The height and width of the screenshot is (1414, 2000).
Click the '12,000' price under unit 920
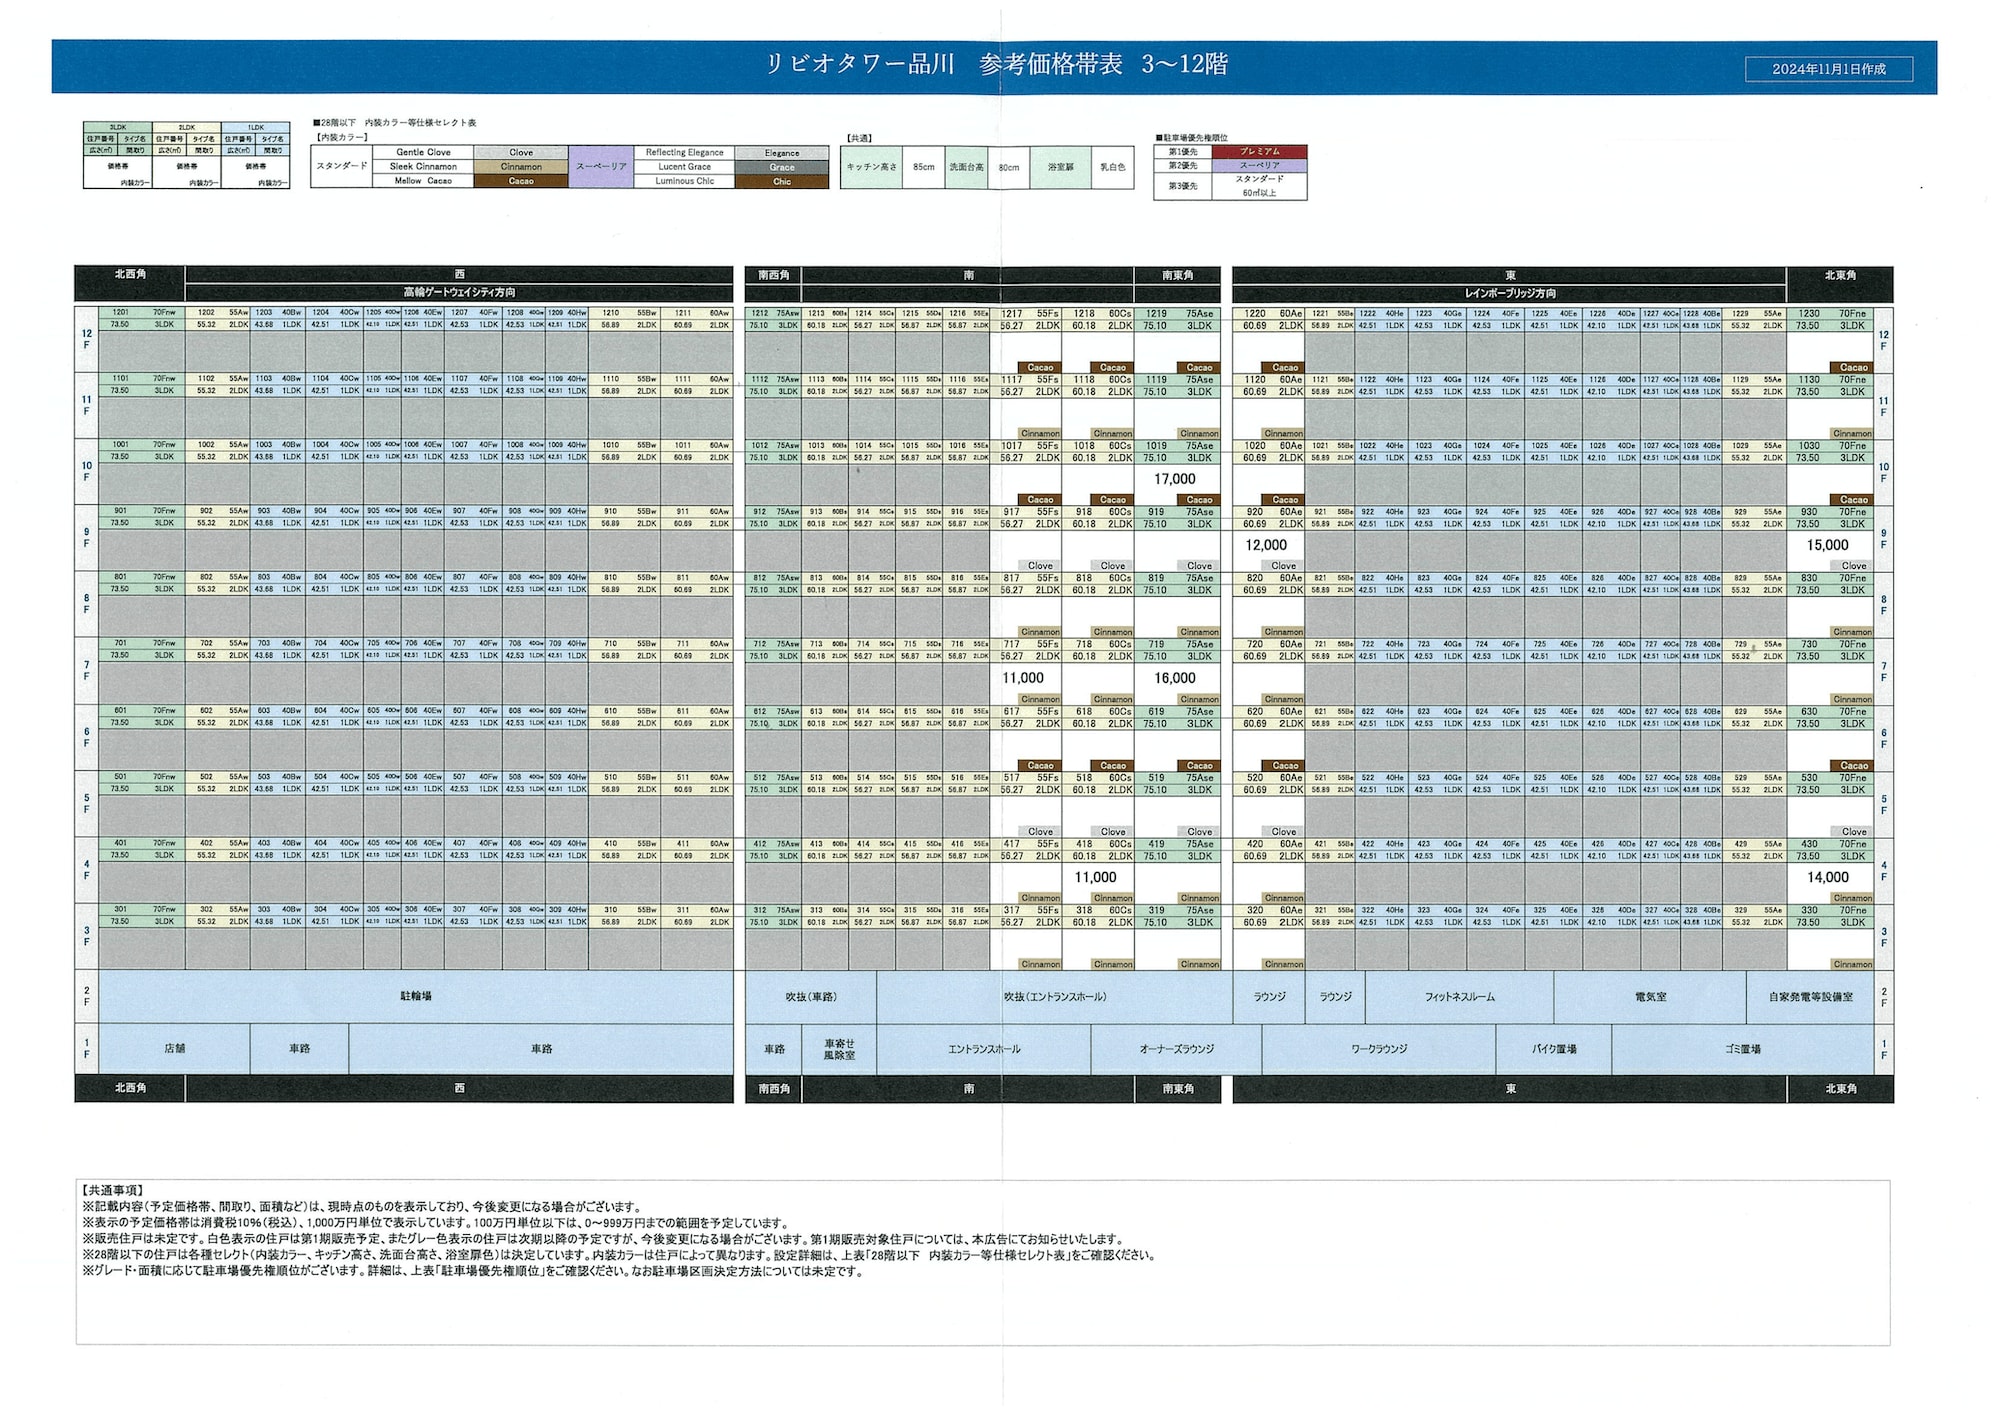pos(1266,545)
